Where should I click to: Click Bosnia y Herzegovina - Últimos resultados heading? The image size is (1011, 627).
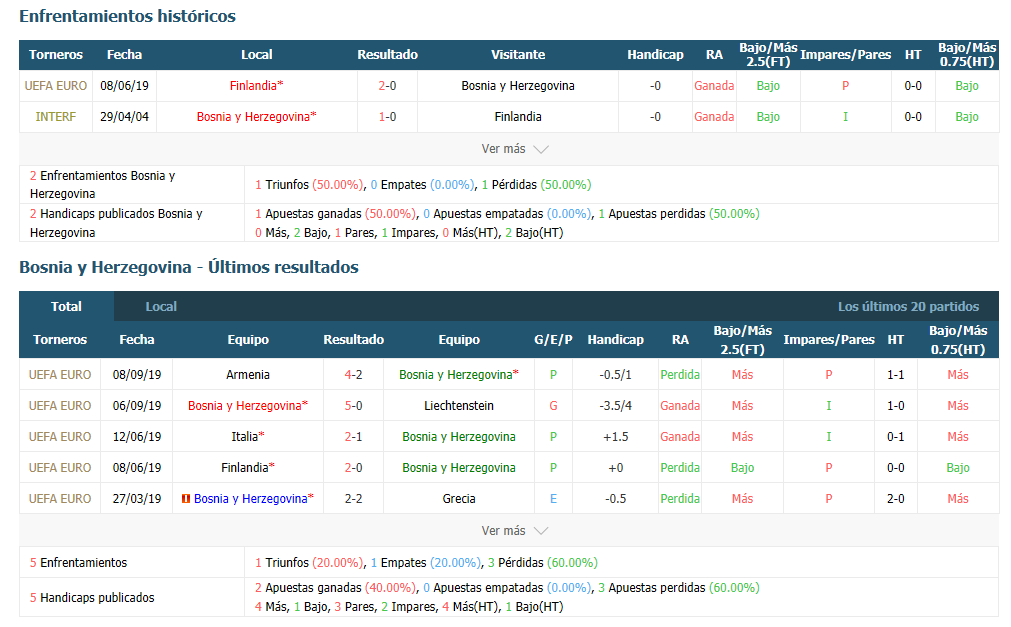(189, 267)
